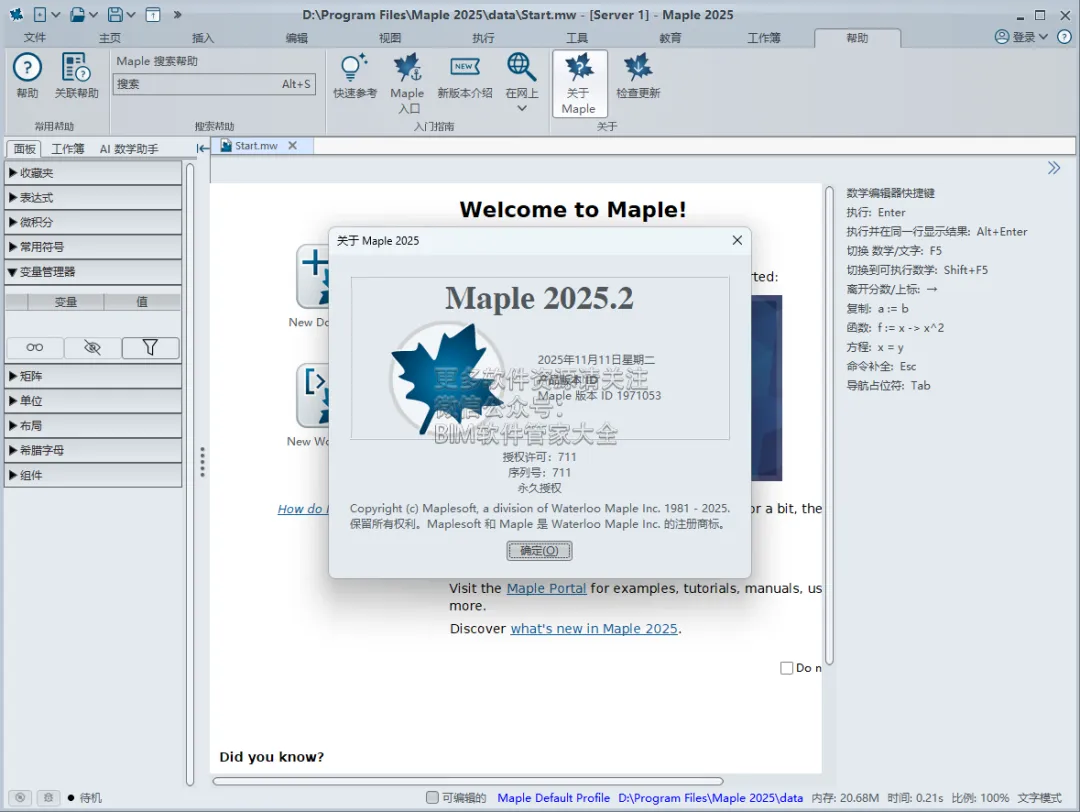The height and width of the screenshot is (812, 1080).
Task: Click the New Worksheet icon on start page
Action: pos(313,395)
